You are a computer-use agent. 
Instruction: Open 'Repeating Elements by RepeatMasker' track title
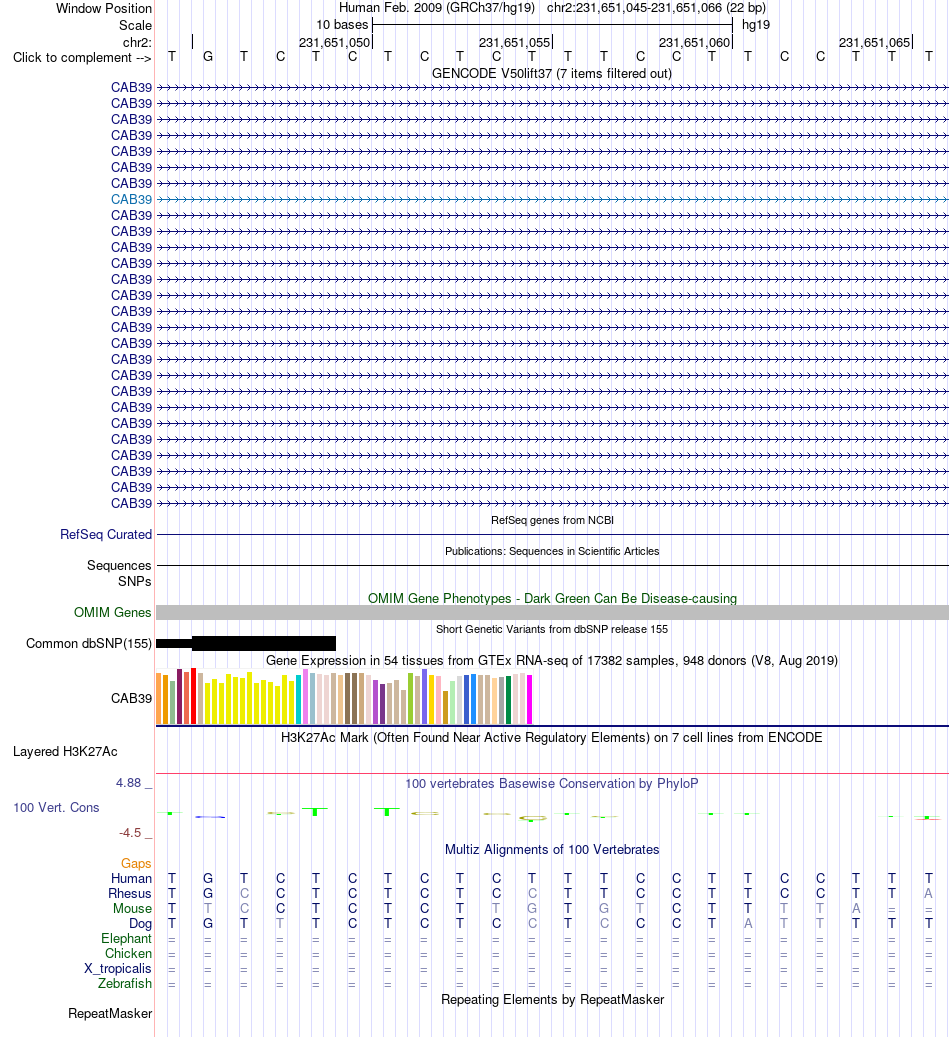click(x=552, y=1000)
